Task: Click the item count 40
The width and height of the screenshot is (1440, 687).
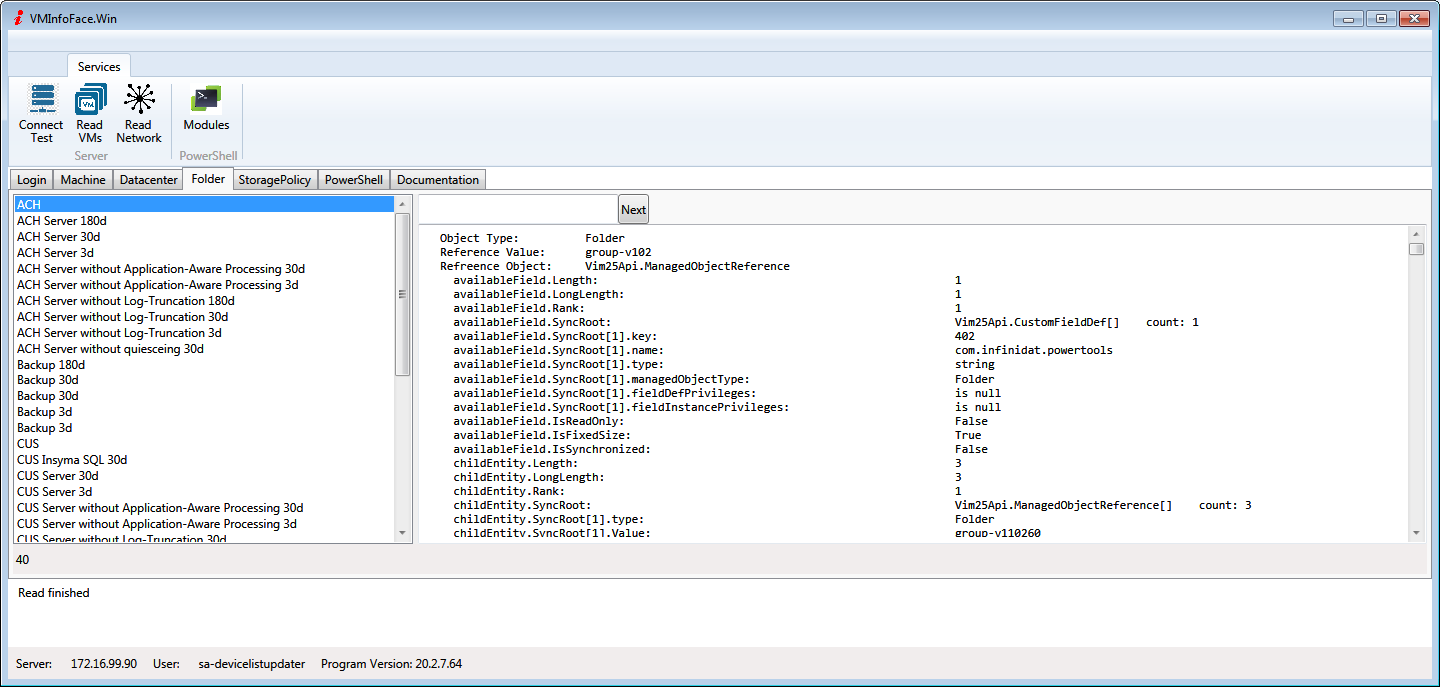Action: (x=23, y=560)
